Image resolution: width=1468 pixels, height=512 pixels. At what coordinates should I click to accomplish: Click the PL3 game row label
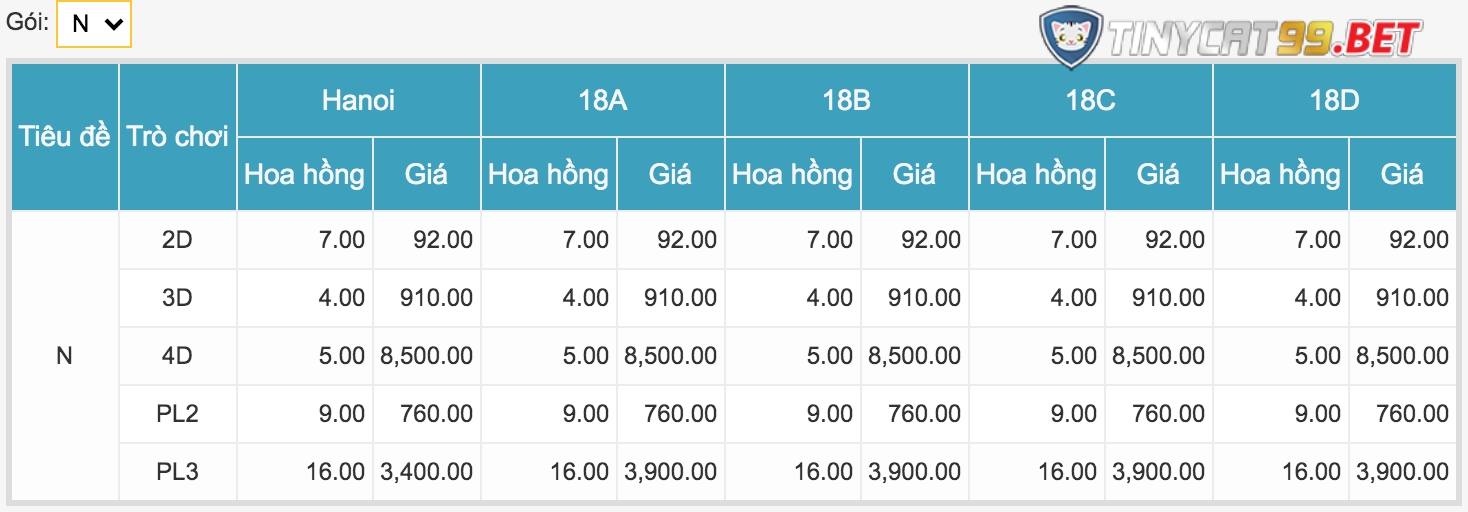tap(178, 472)
